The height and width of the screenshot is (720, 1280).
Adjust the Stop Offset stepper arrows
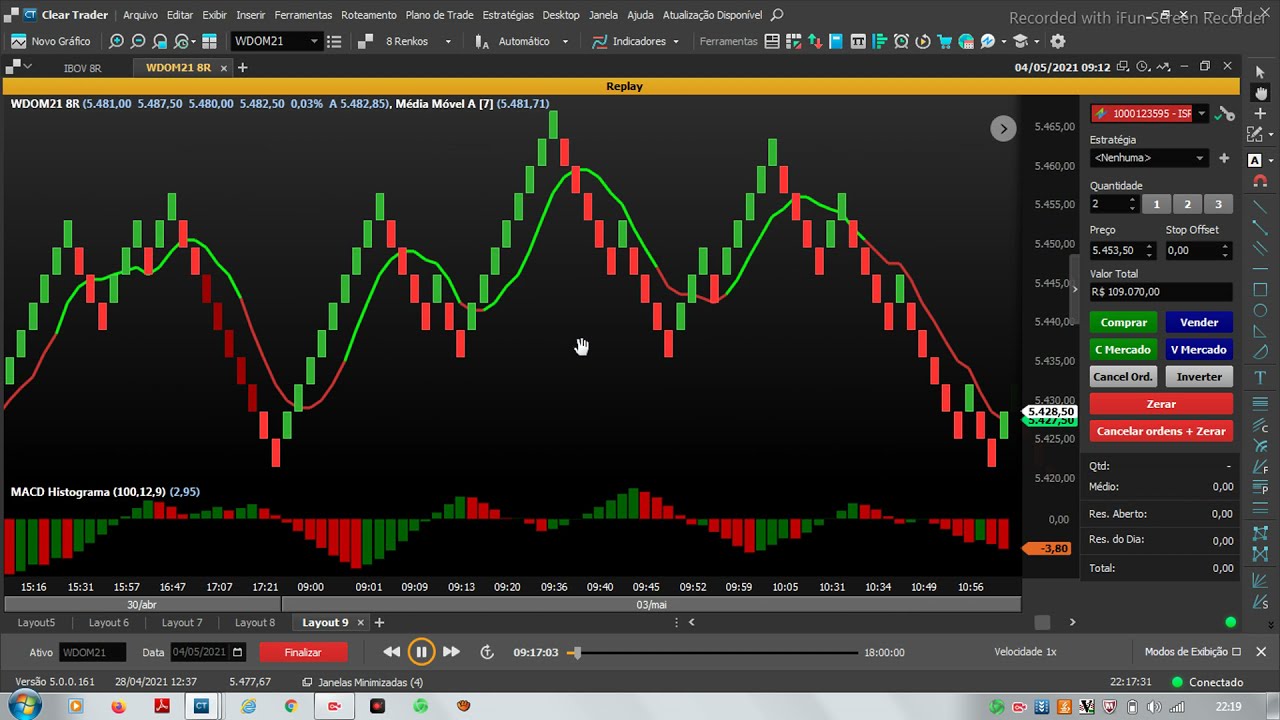pyautogui.click(x=1224, y=250)
